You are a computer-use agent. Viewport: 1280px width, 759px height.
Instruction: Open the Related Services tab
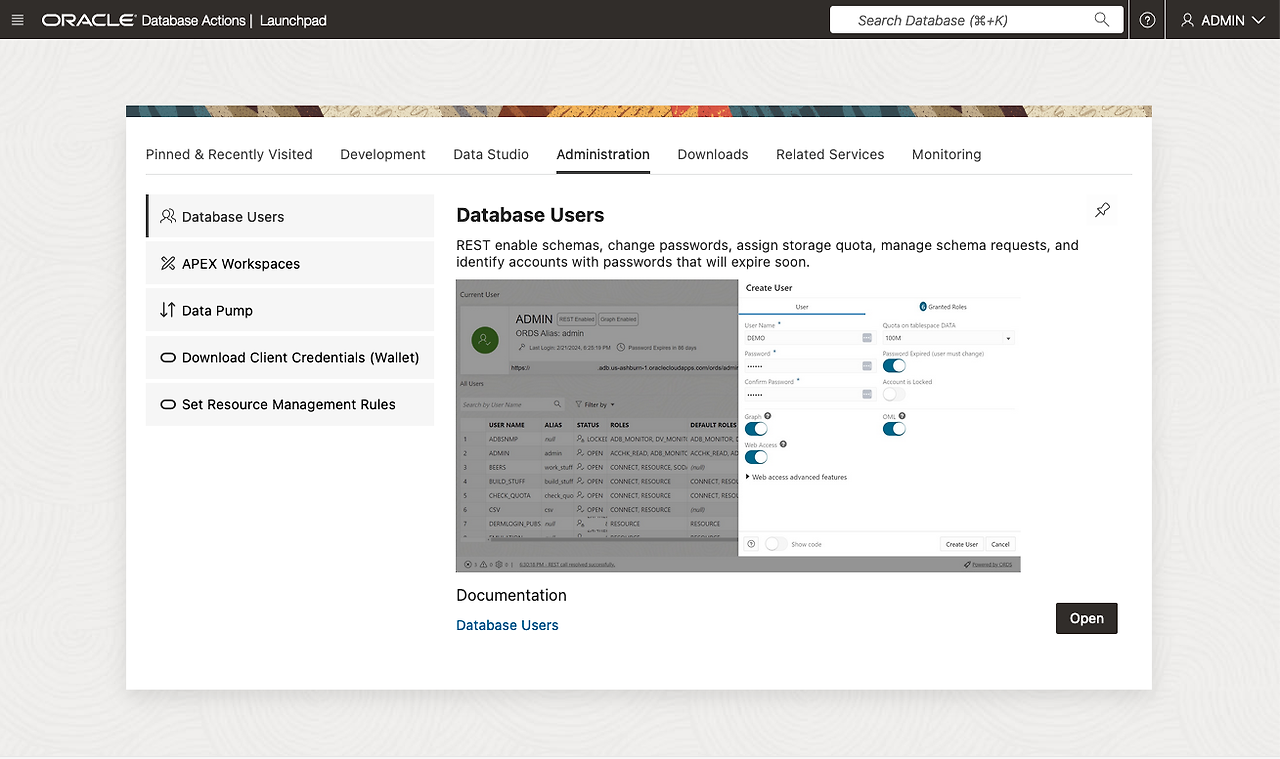click(830, 154)
